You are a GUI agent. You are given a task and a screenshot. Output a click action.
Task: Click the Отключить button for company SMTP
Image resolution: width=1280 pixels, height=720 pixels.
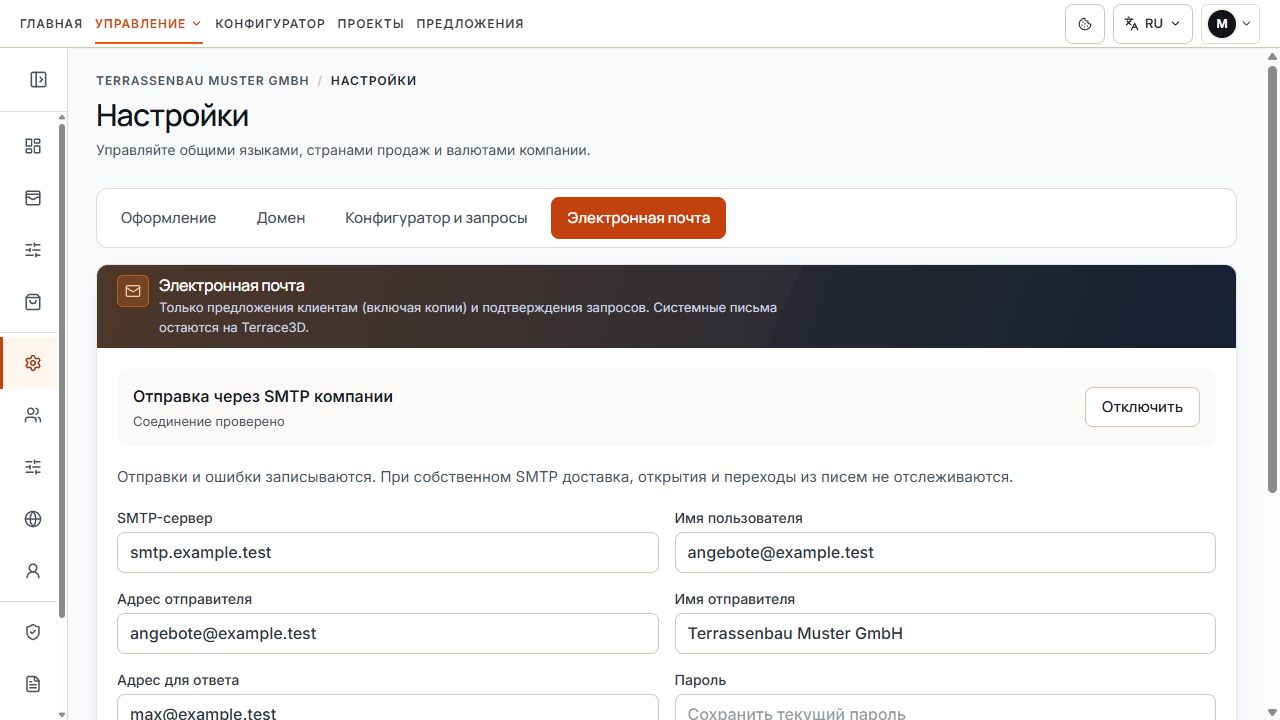1142,407
